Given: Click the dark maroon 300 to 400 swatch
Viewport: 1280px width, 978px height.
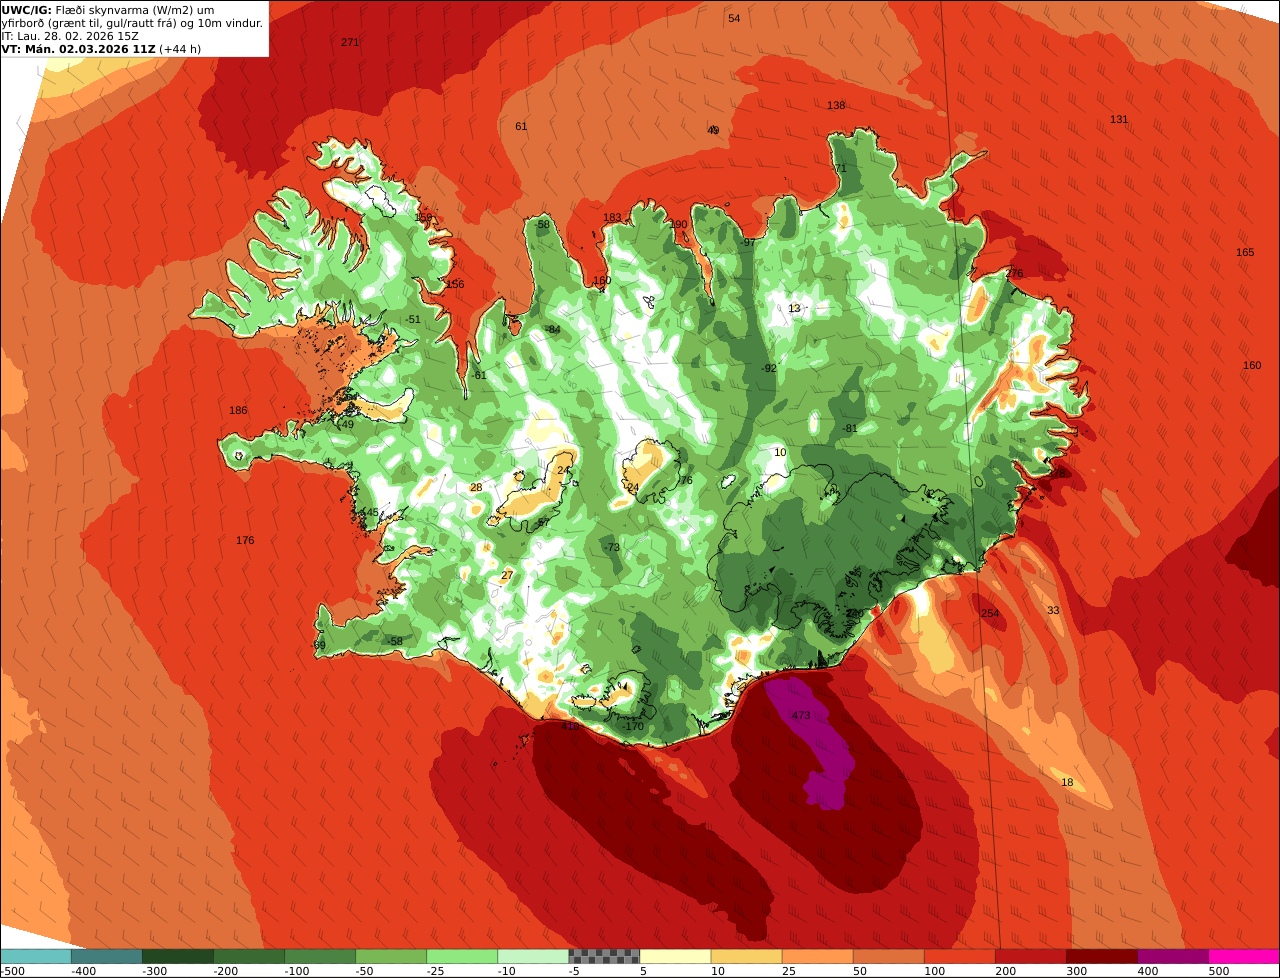Looking at the screenshot, I should tap(1102, 956).
